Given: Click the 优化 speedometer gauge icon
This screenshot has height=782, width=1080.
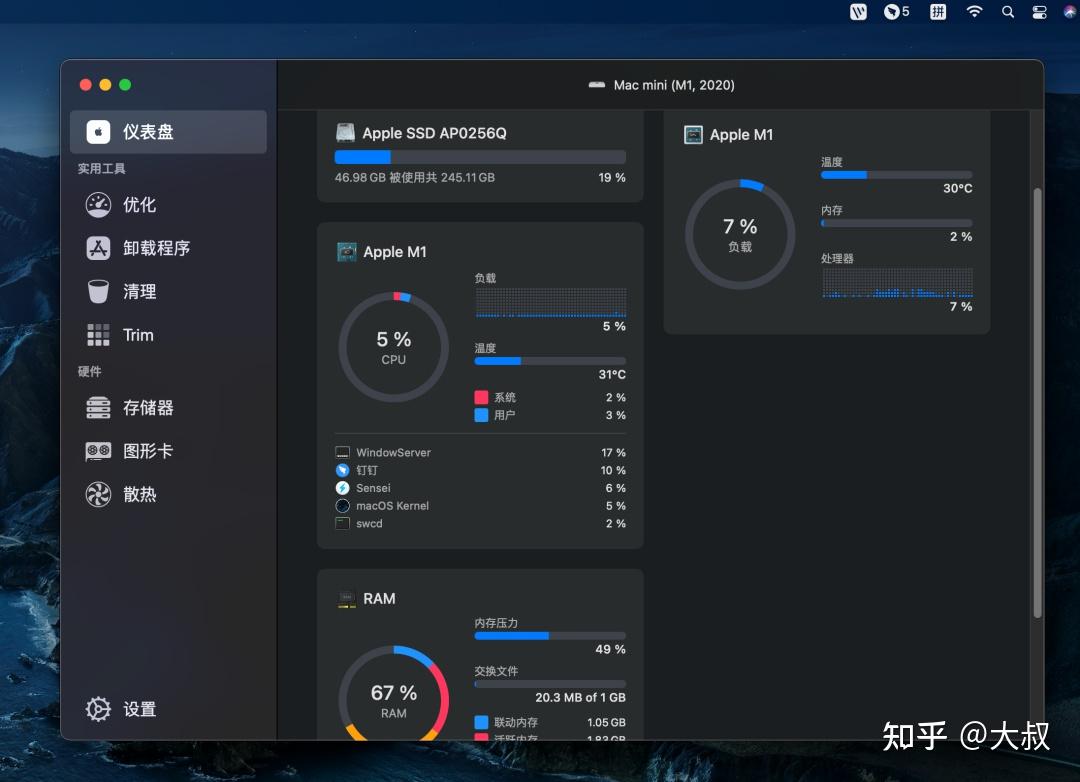Looking at the screenshot, I should [x=98, y=205].
